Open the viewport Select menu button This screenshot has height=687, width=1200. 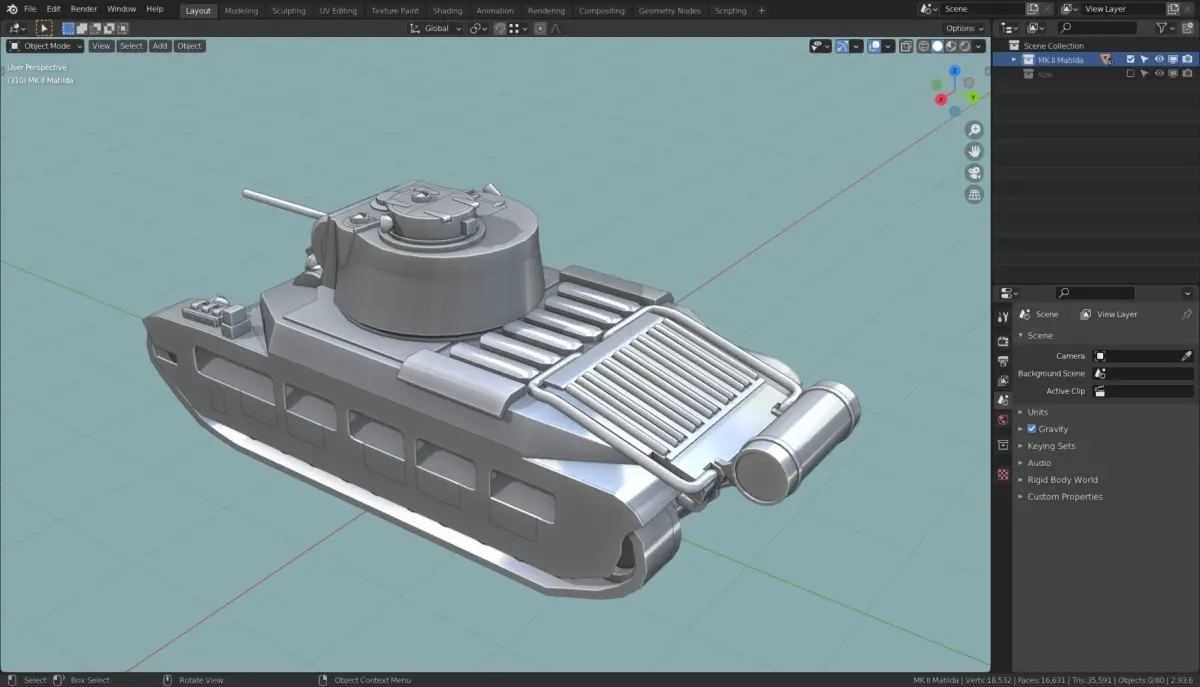point(131,46)
